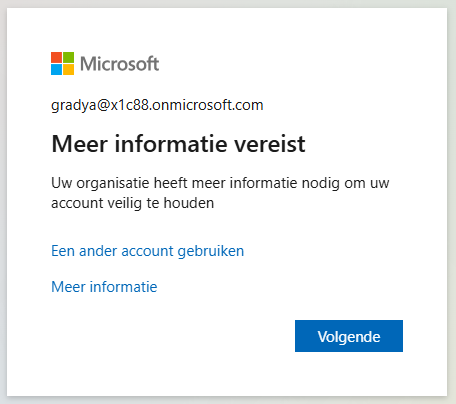The image size is (456, 404).
Task: Click empty white area left of Volgende
Action: click(x=167, y=336)
